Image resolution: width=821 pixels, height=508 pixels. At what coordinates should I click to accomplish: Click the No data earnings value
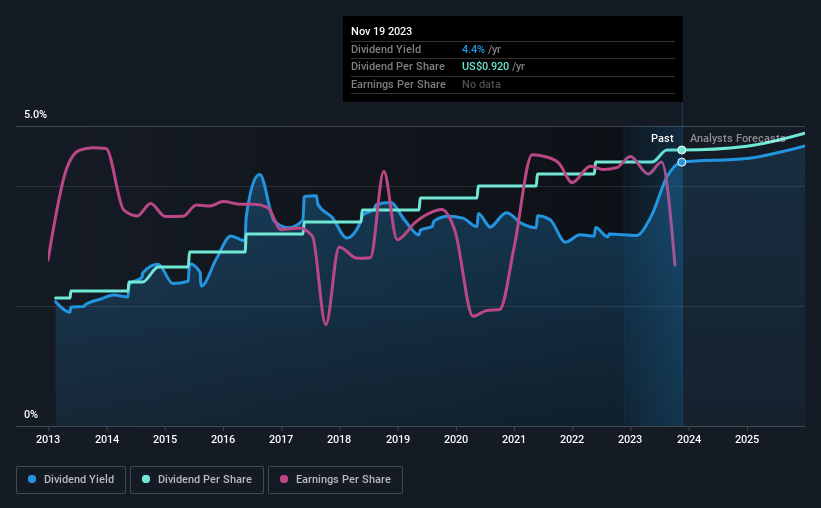(x=481, y=84)
